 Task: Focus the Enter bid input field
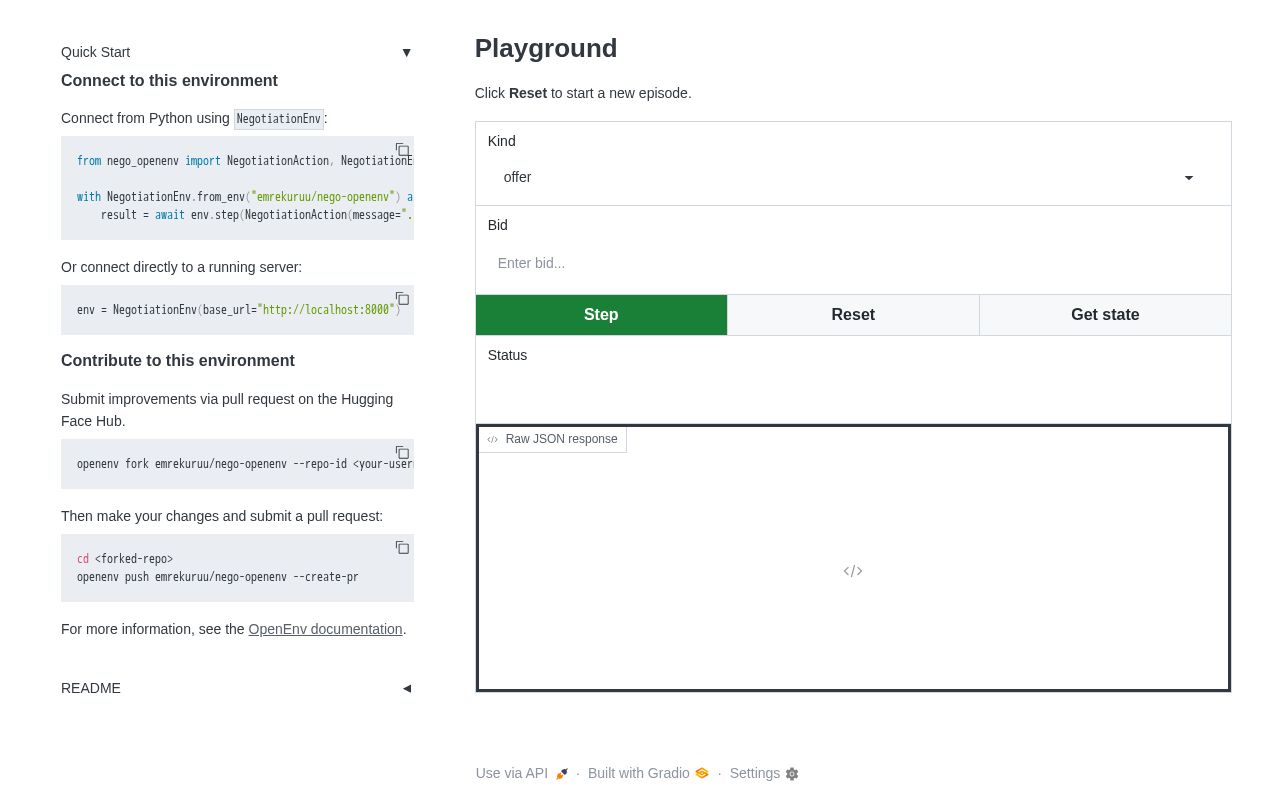click(x=852, y=263)
